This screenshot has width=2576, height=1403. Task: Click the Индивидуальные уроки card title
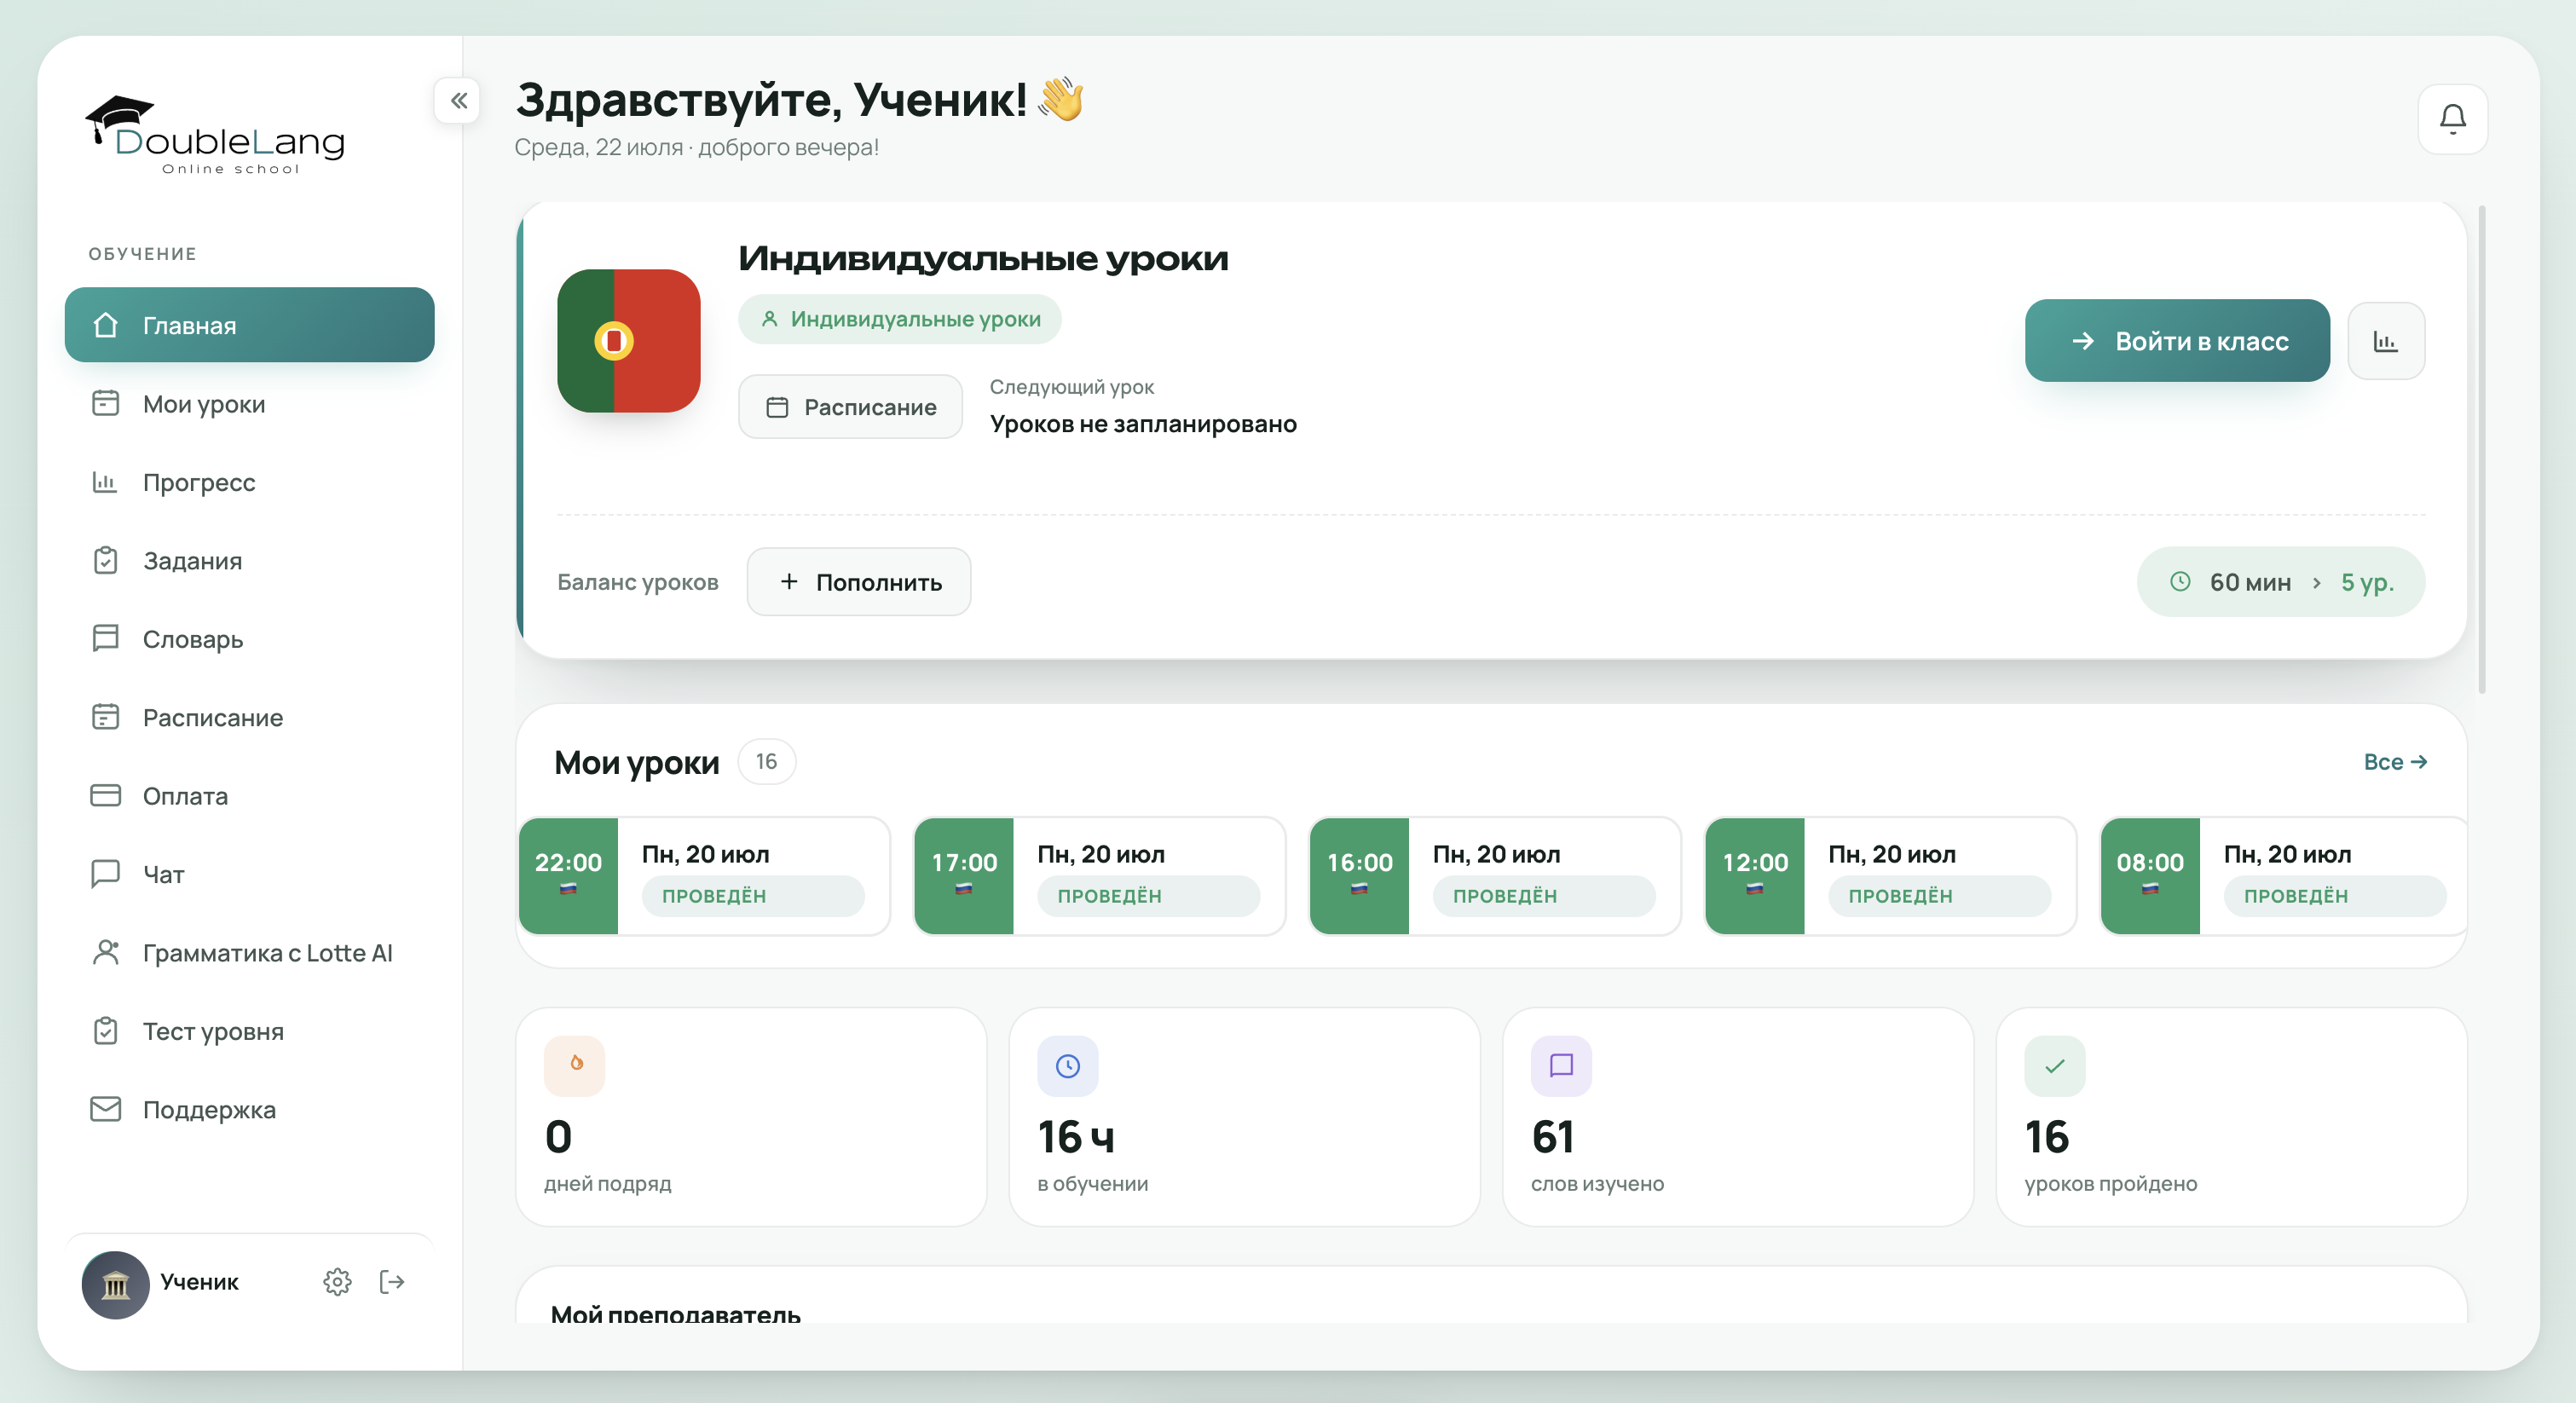[983, 258]
